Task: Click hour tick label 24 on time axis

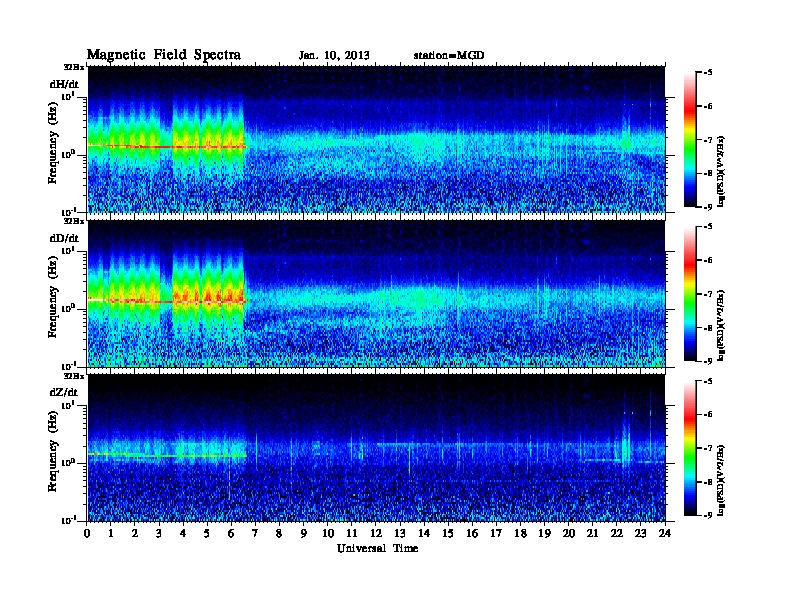Action: [x=665, y=534]
